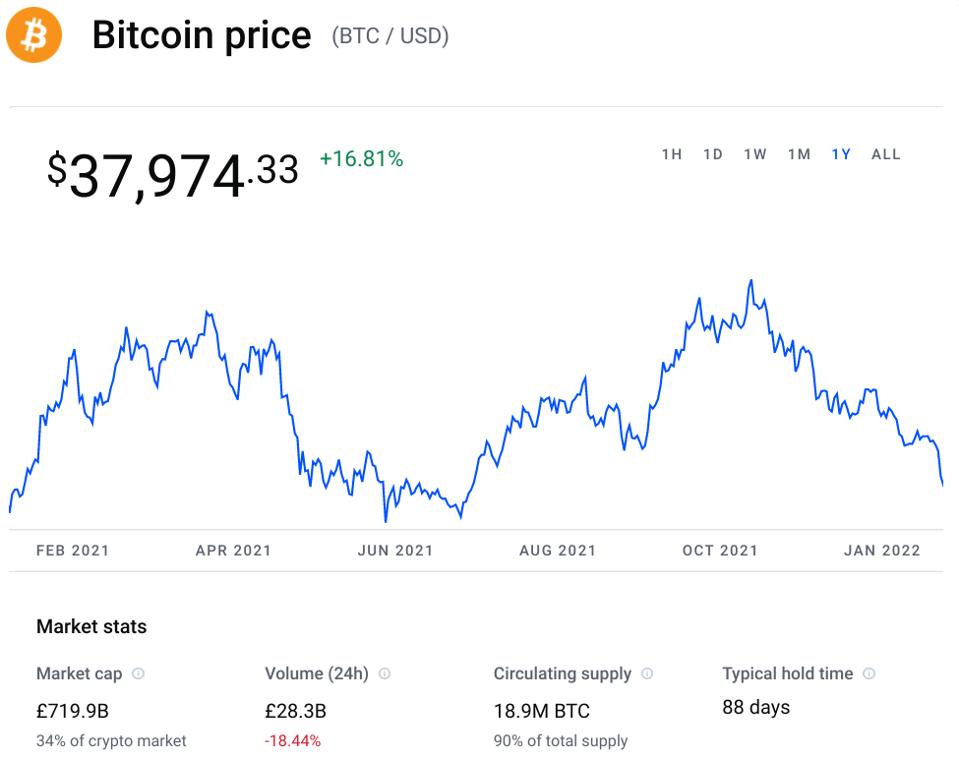Screen dimensions: 959x759
Task: Click the APR 2021 axis label
Action: (x=233, y=550)
